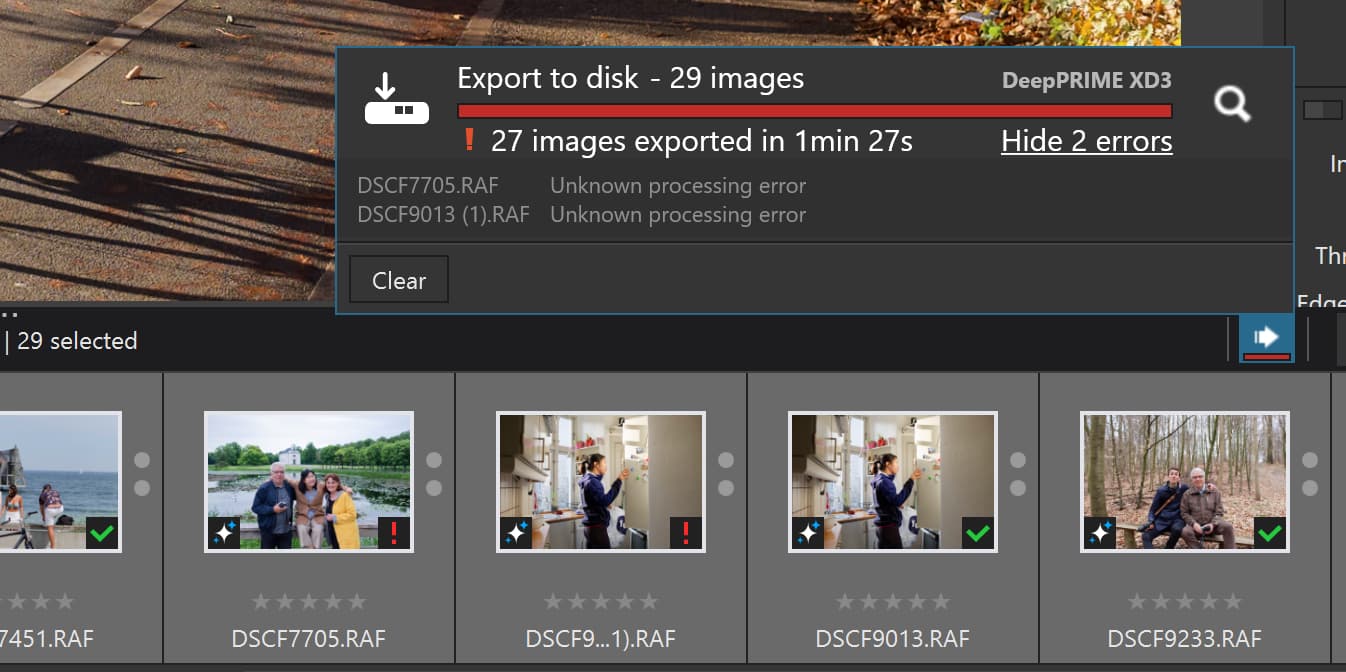1346x672 pixels.
Task: Toggle the switch in the right panel
Action: pyautogui.click(x=1324, y=108)
